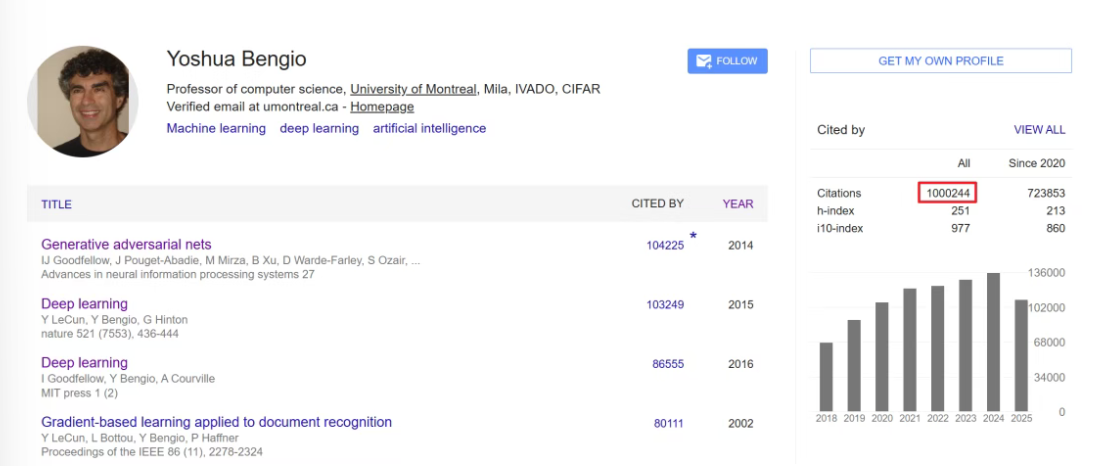Click the 2018 bar in citations chart
The width and height of the screenshot is (1106, 466).
pos(826,377)
